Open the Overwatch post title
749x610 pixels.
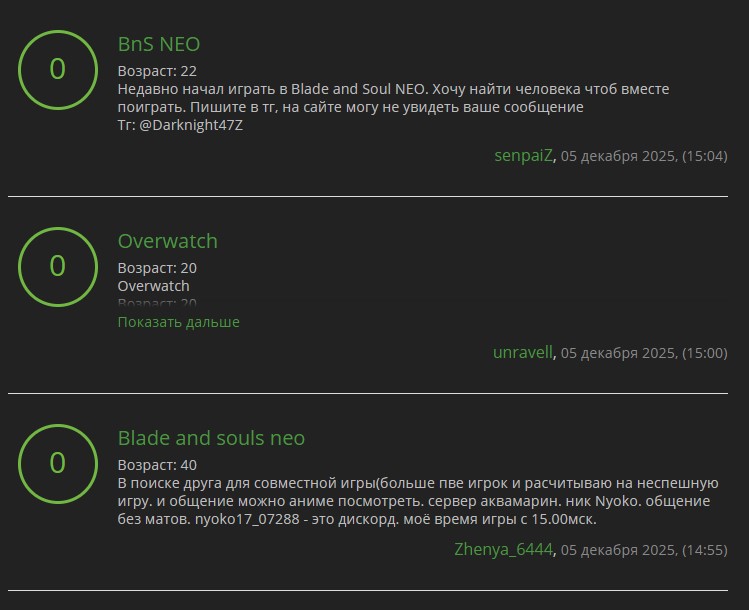click(x=167, y=241)
